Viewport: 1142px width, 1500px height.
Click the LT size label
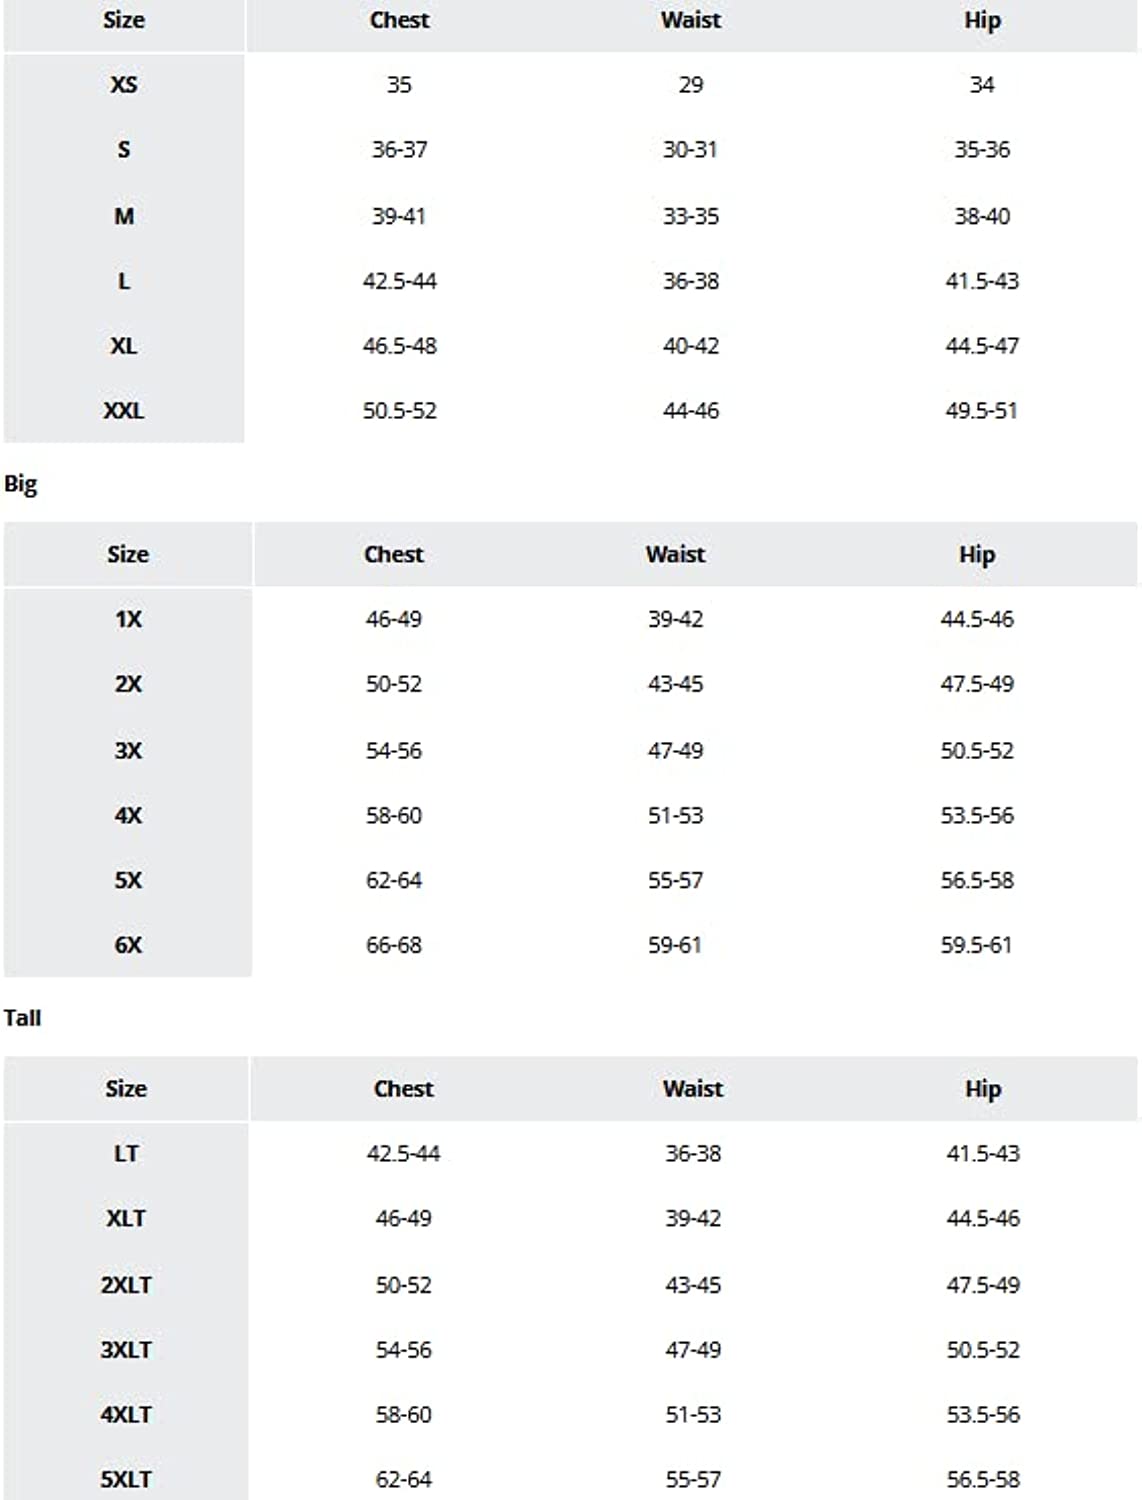[x=126, y=1154]
